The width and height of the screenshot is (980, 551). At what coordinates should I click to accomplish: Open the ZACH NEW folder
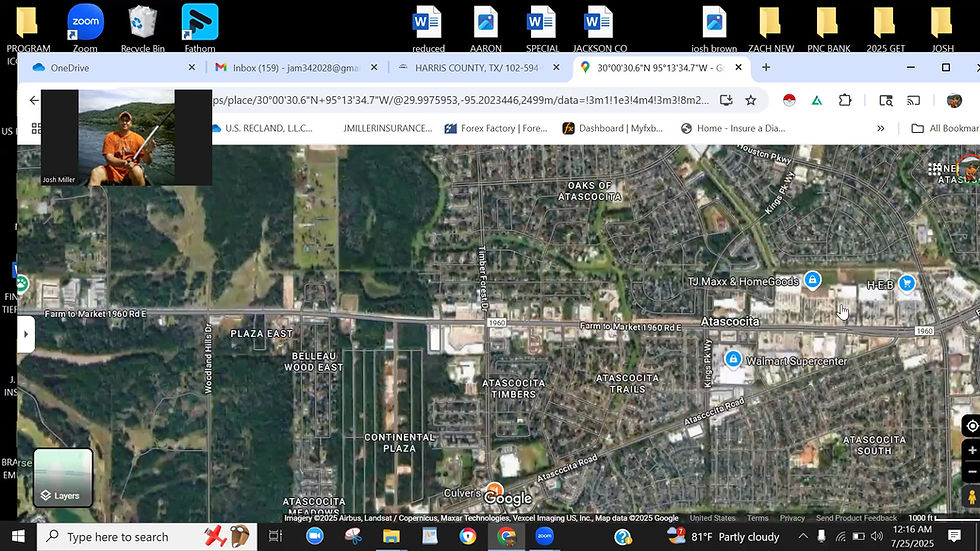click(x=771, y=28)
